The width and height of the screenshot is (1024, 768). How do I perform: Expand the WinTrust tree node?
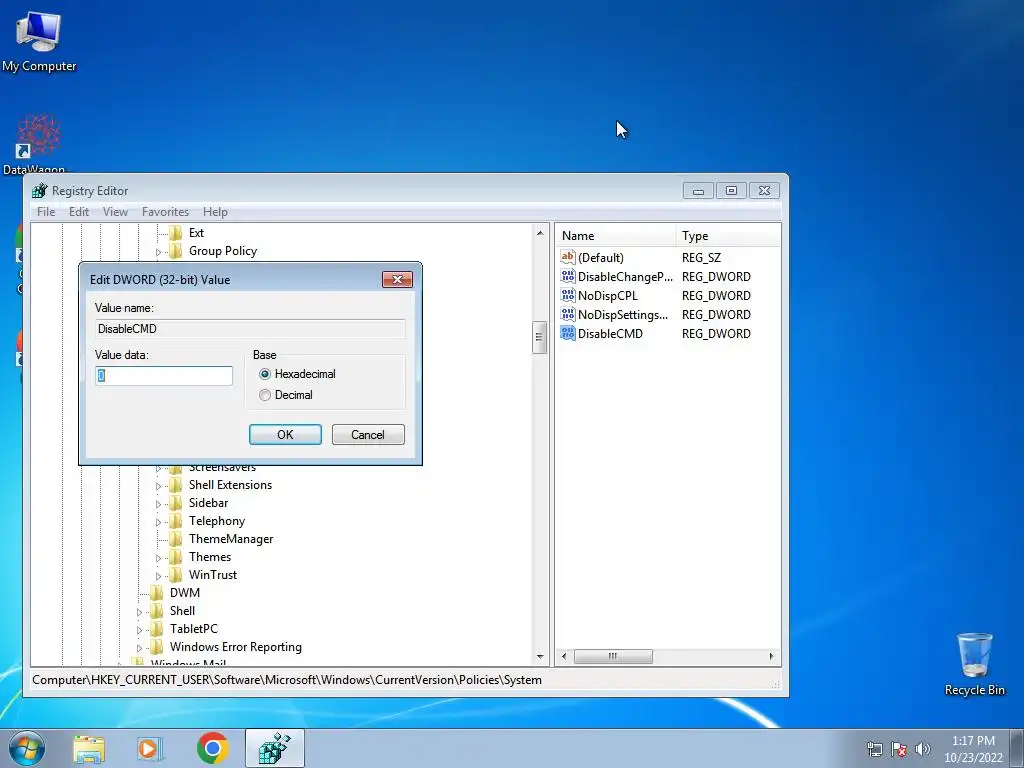point(158,575)
